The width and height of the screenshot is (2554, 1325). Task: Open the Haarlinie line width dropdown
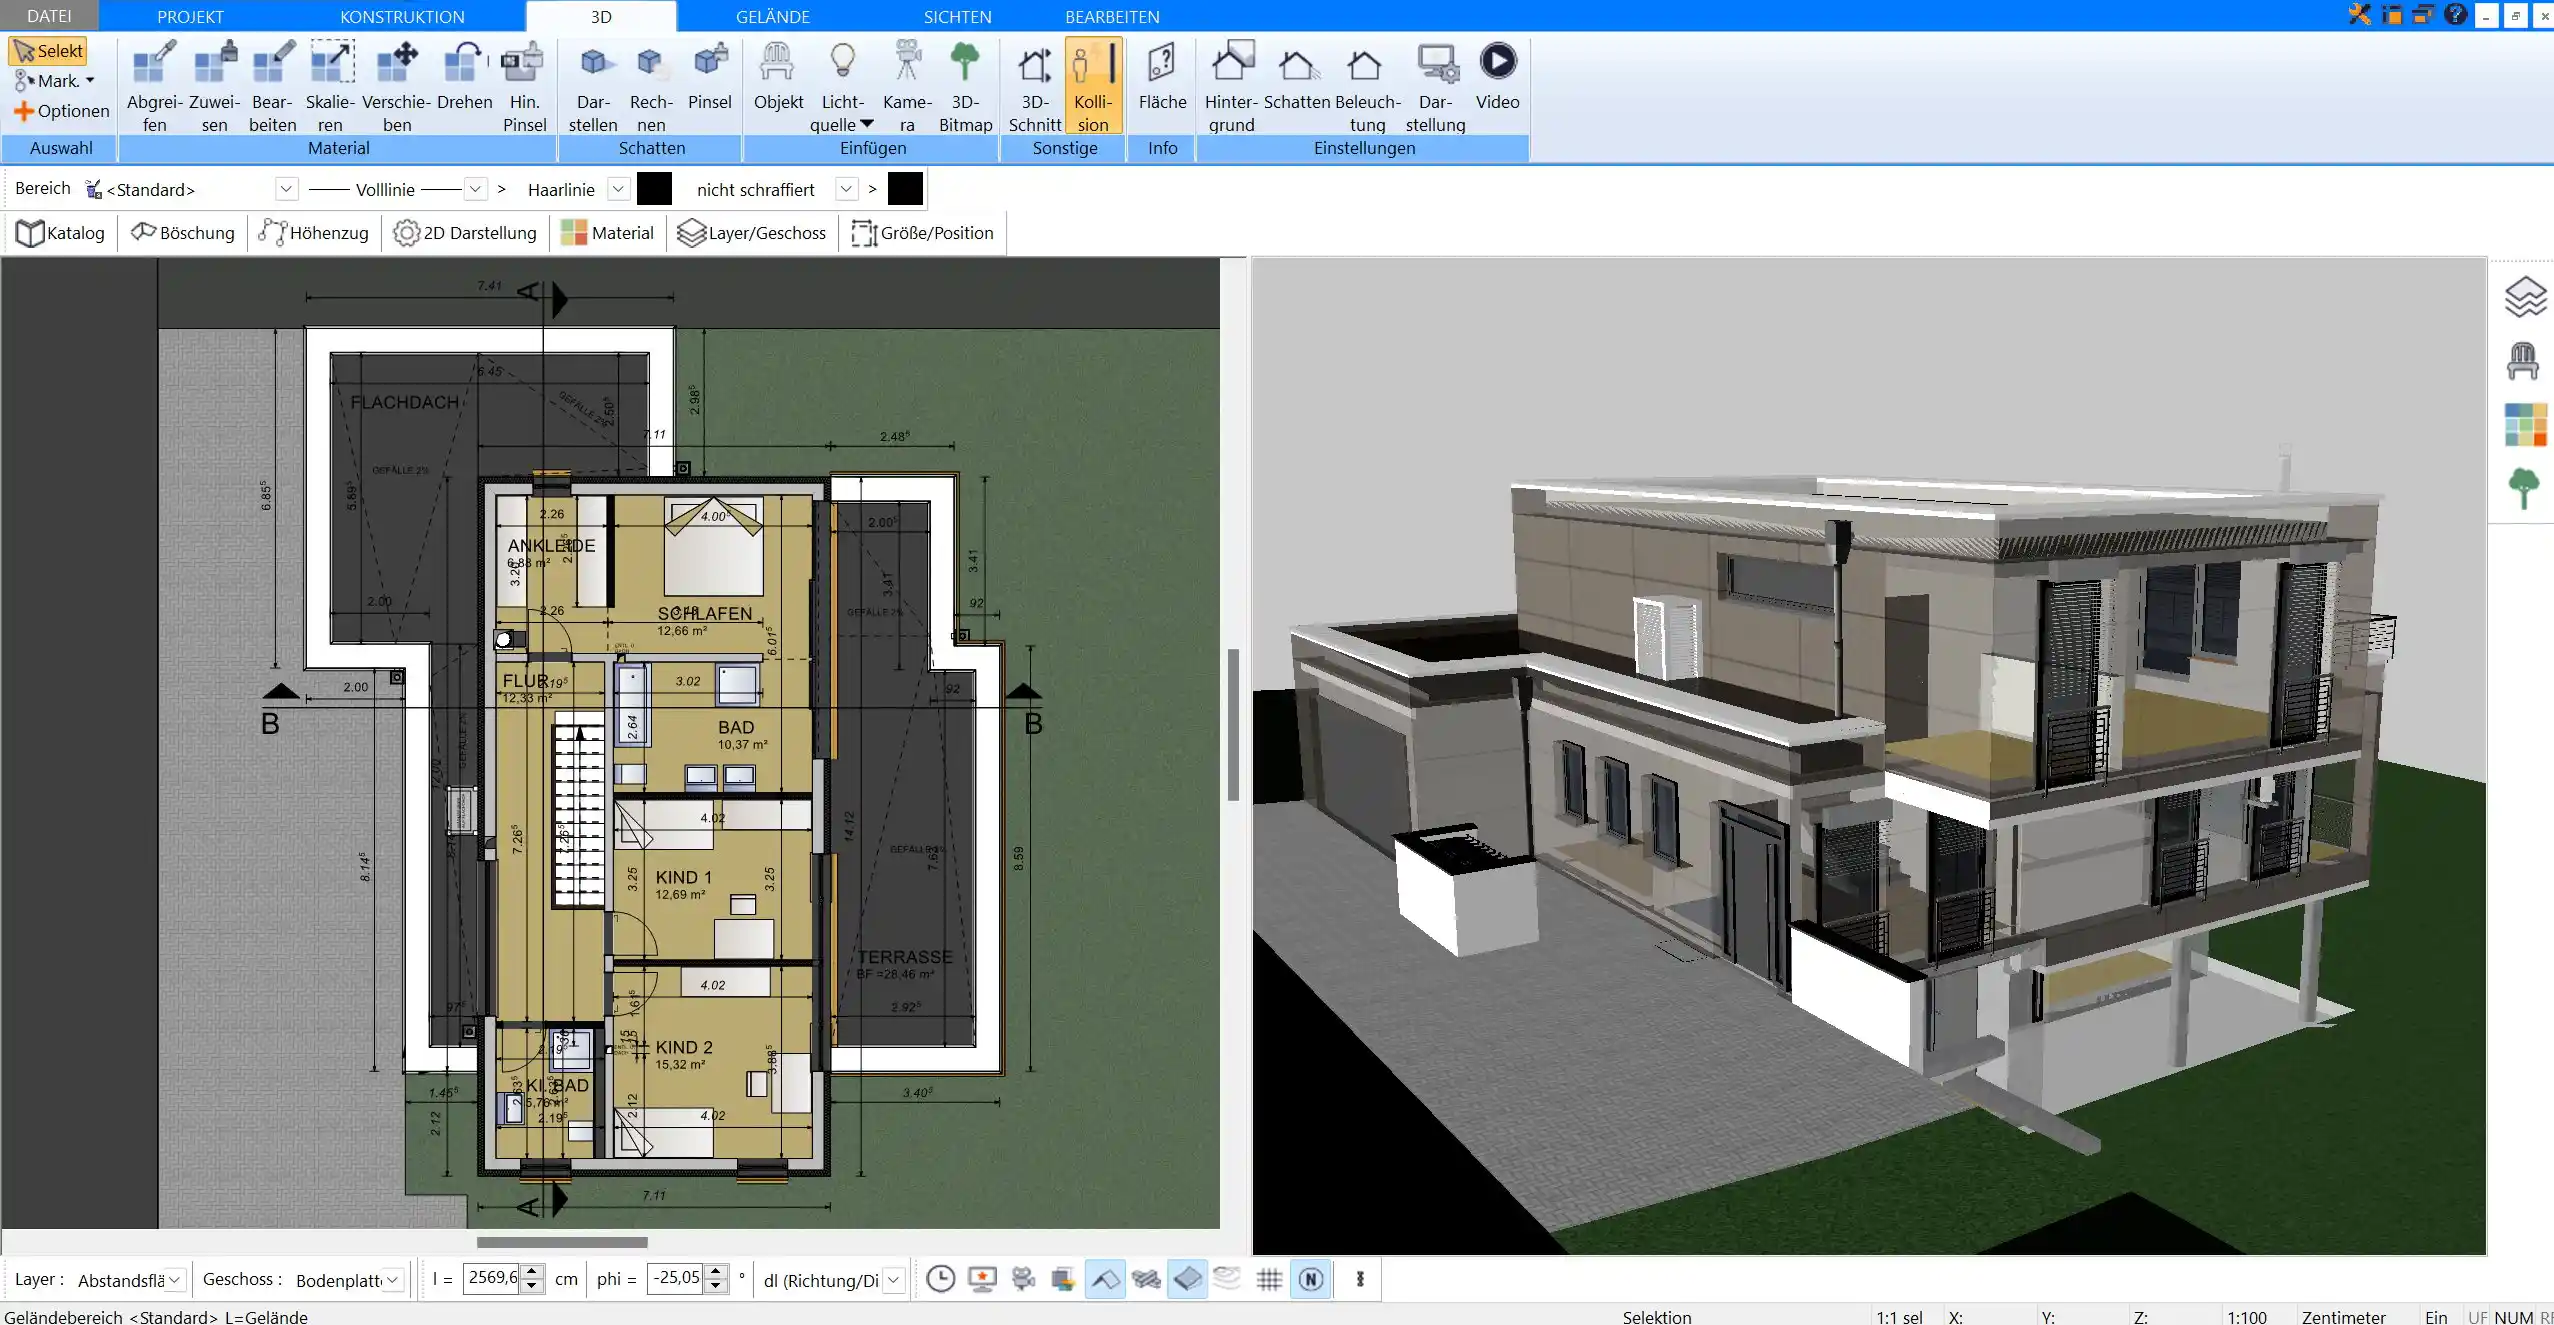click(618, 189)
